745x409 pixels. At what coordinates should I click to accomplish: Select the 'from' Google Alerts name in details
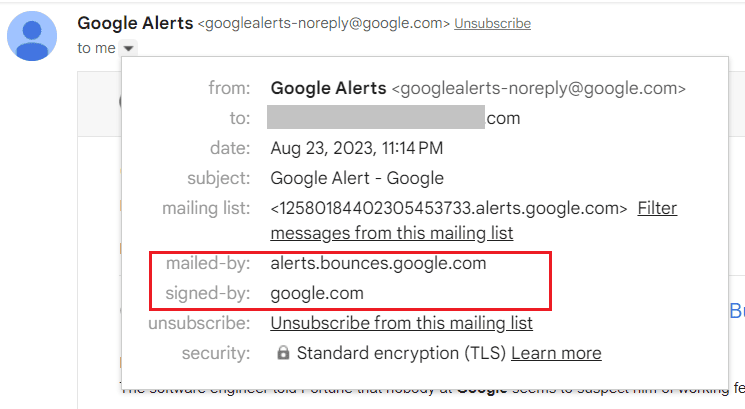[x=328, y=88]
